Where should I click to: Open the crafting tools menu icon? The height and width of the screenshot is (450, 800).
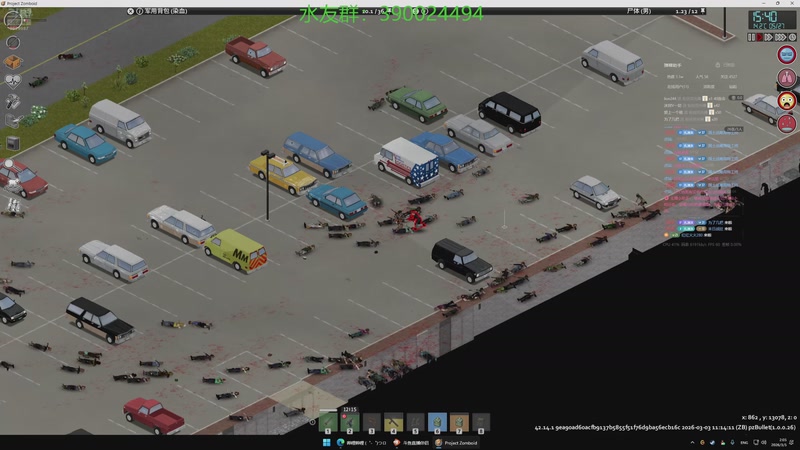tap(13, 102)
